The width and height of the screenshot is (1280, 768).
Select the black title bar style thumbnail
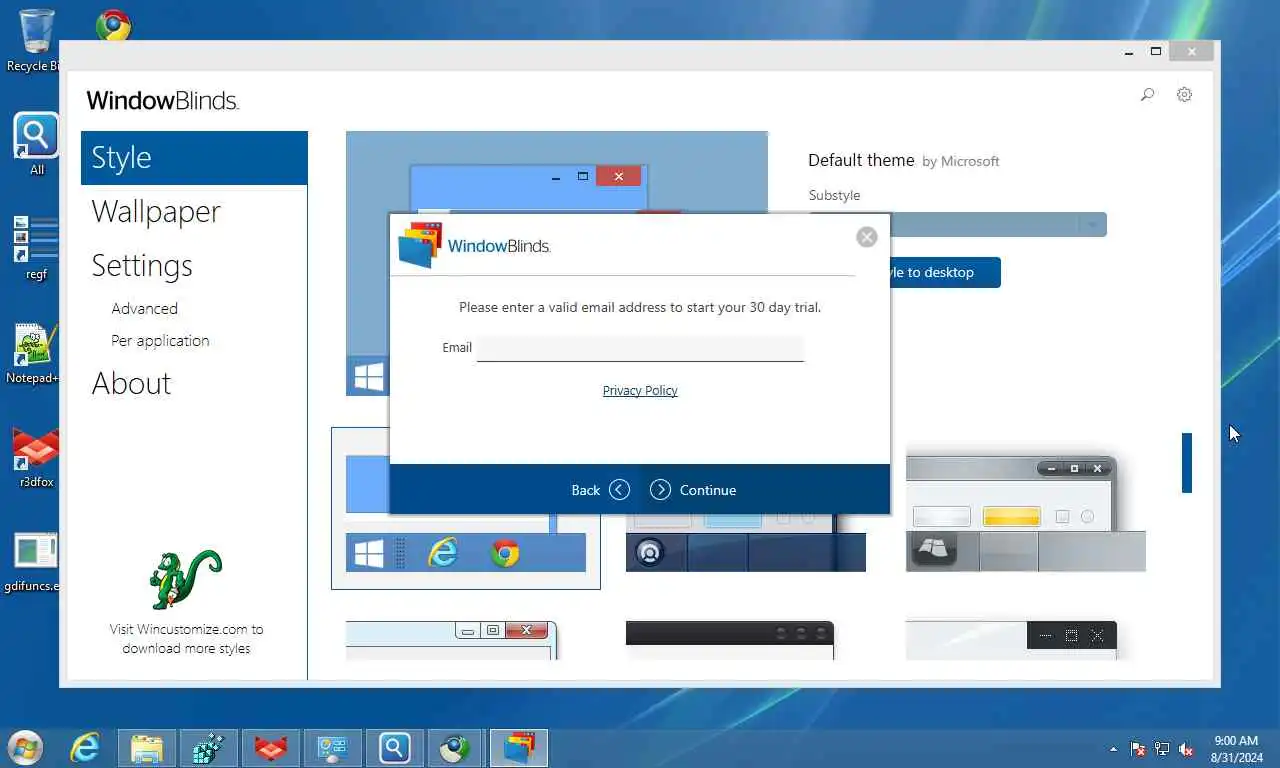point(730,640)
